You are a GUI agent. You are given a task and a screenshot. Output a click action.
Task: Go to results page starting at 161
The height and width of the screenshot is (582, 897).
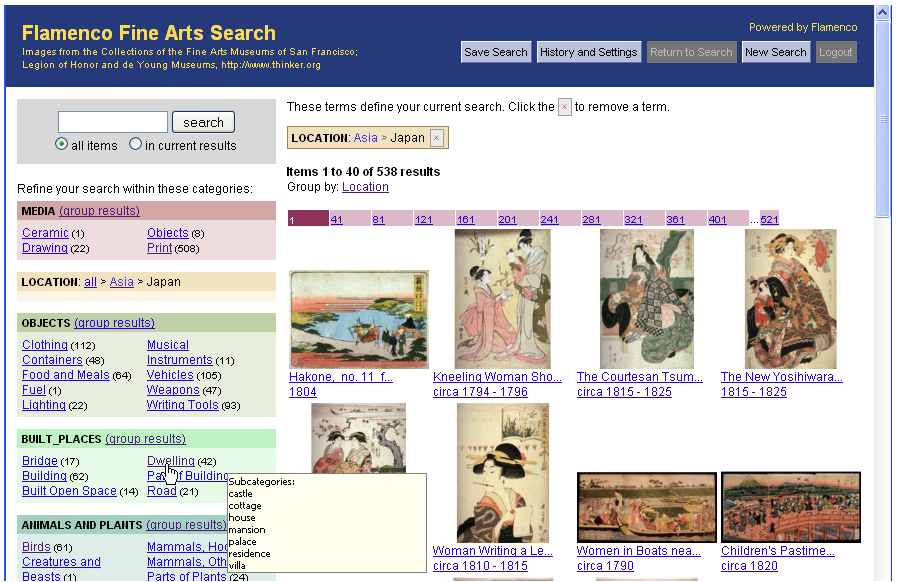click(x=466, y=219)
